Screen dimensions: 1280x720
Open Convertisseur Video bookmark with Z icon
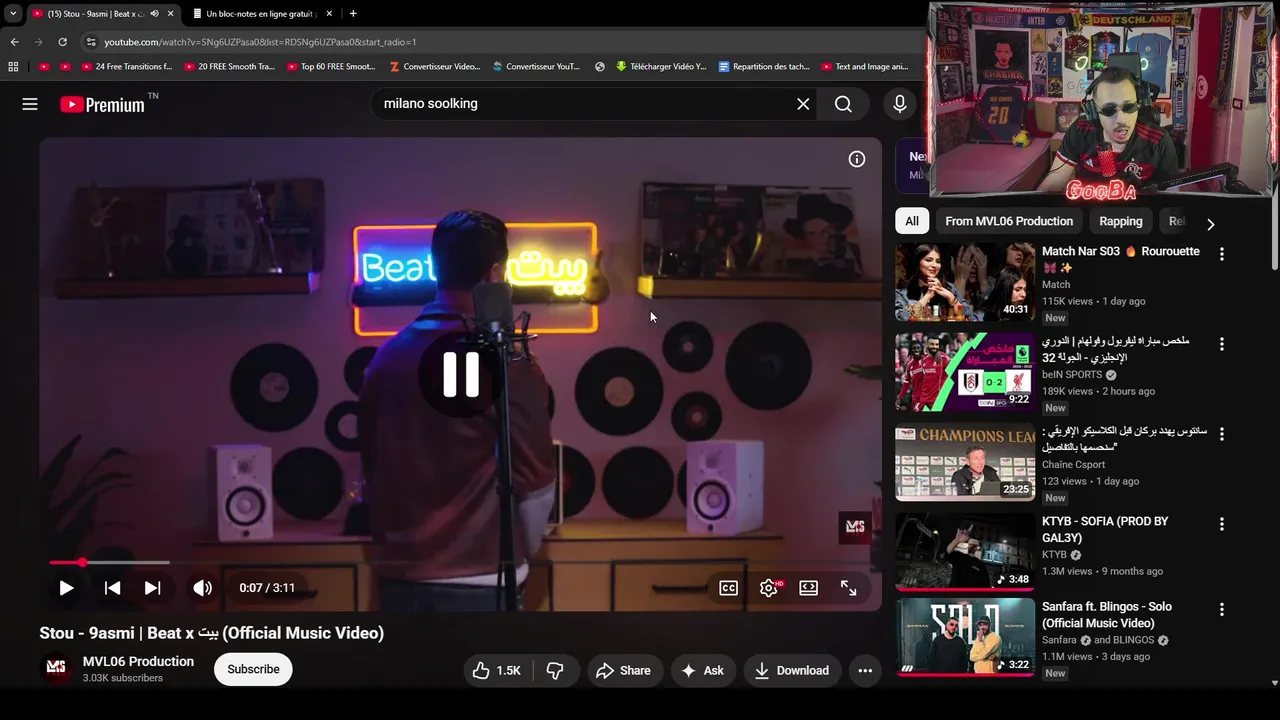[x=435, y=67]
